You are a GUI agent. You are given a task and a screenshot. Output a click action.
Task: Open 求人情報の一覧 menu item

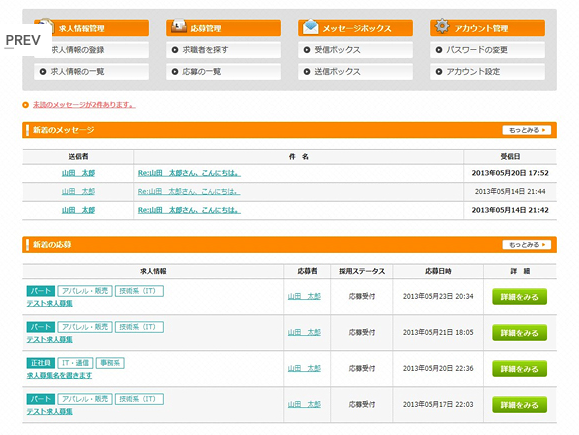[x=92, y=72]
